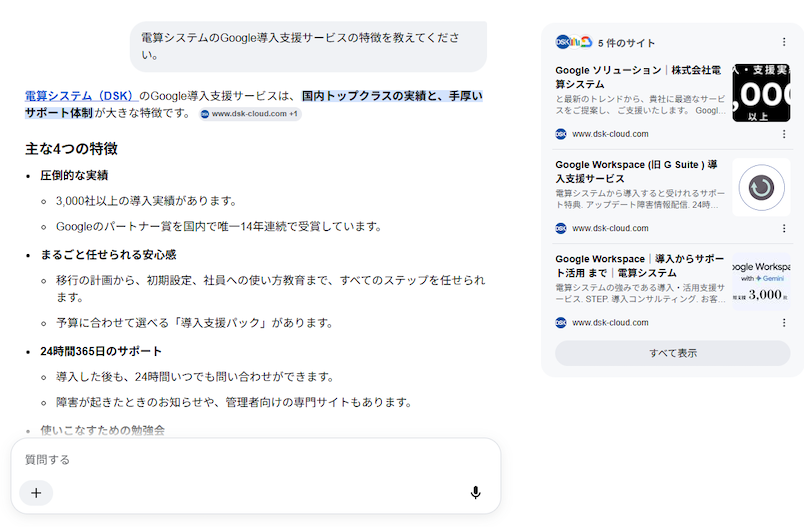Open options for Google ソリューション source card
Screen dimensions: 804x527
[x=784, y=134]
